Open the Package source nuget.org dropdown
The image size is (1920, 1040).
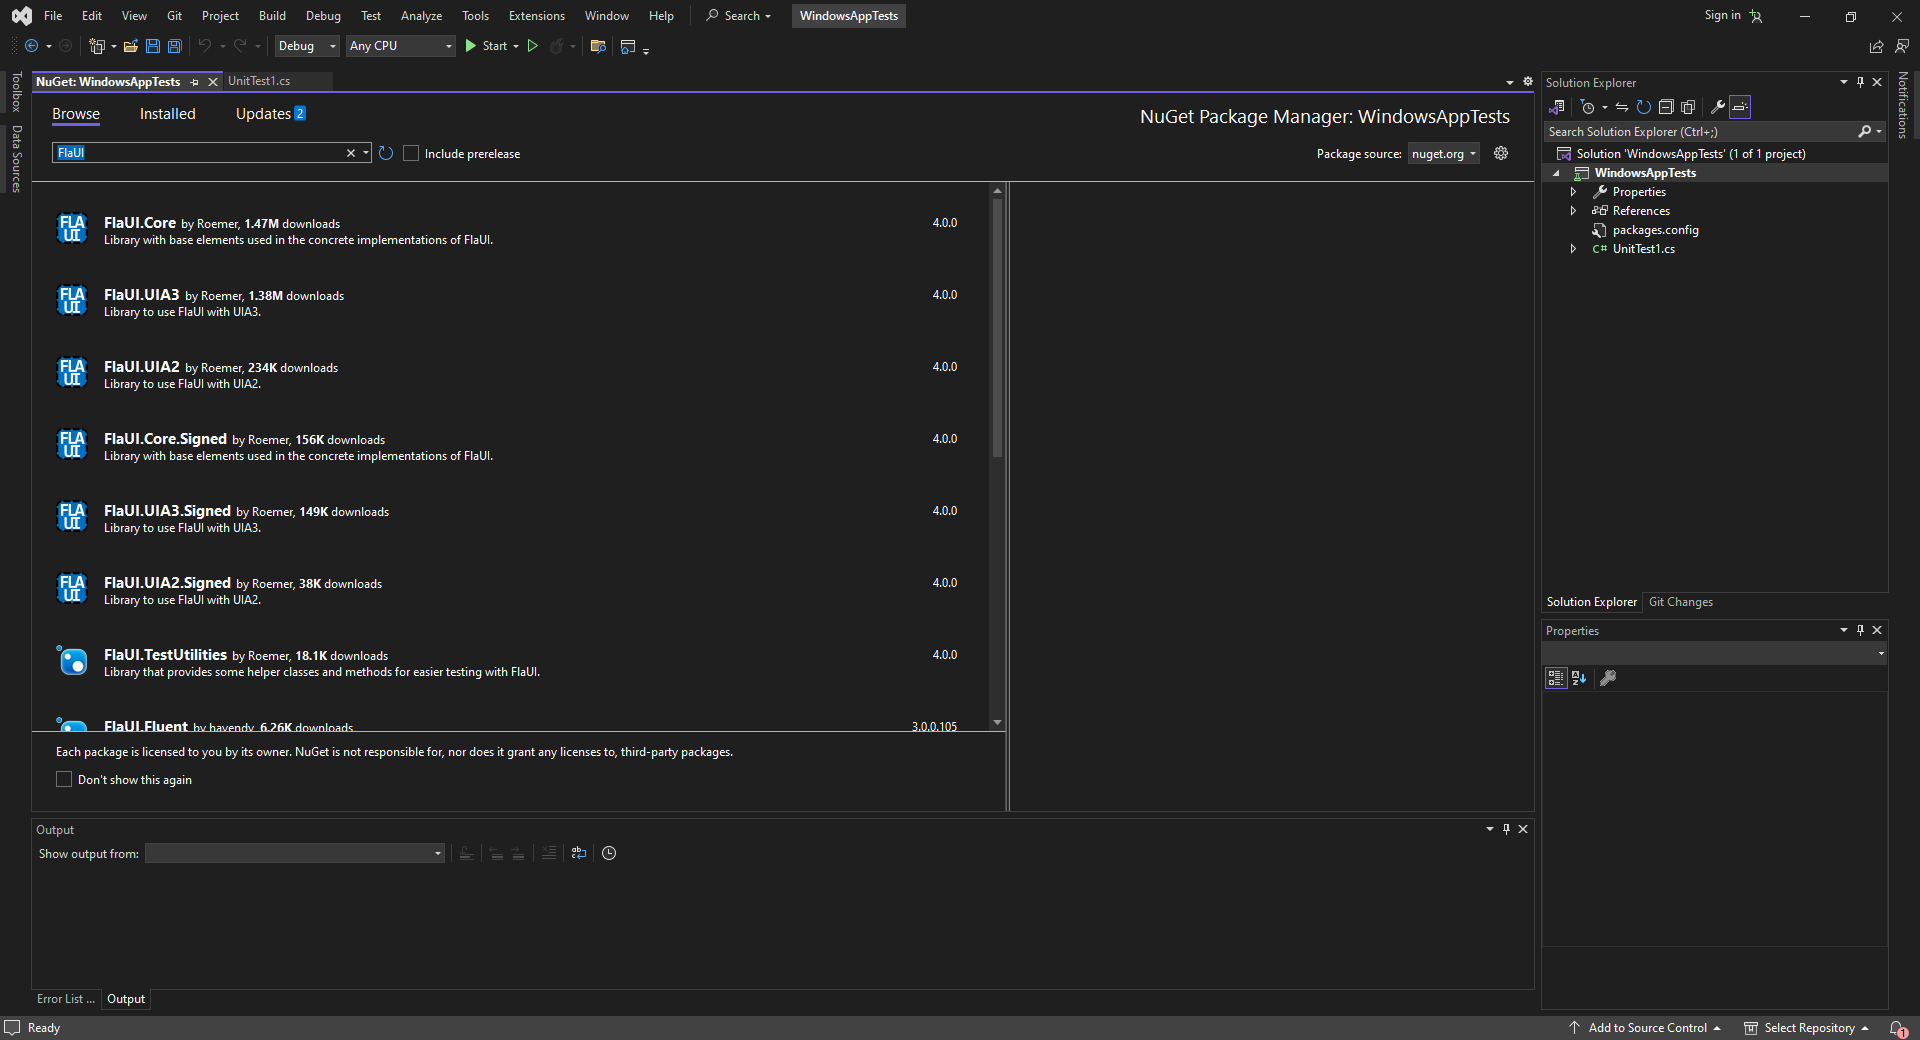1443,153
